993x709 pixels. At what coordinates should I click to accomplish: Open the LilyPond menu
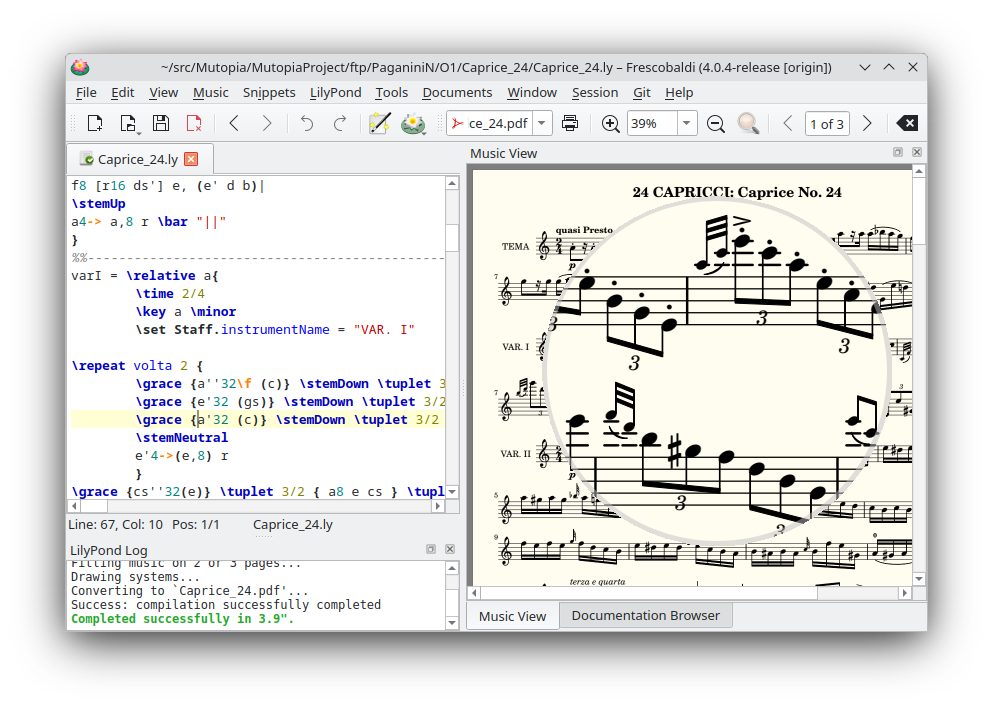pyautogui.click(x=336, y=92)
